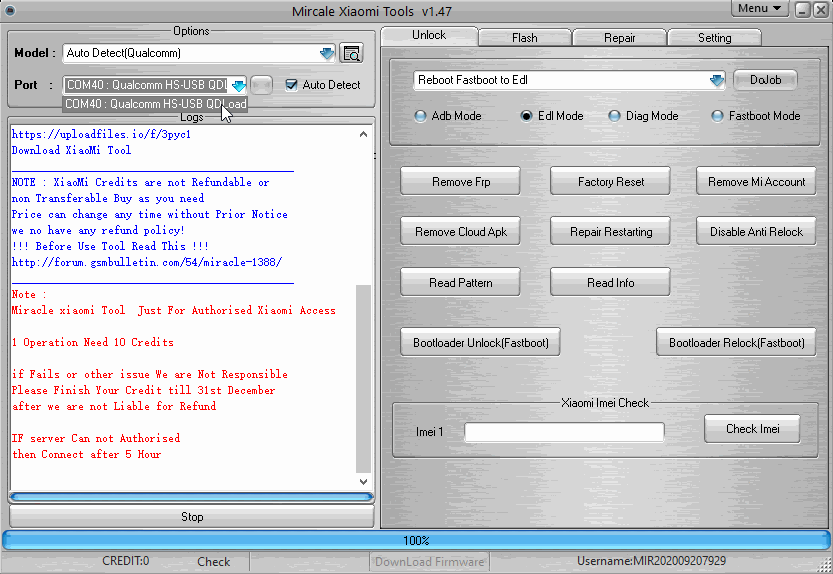This screenshot has width=833, height=574.
Task: Click the Stop button under logs
Action: point(192,517)
